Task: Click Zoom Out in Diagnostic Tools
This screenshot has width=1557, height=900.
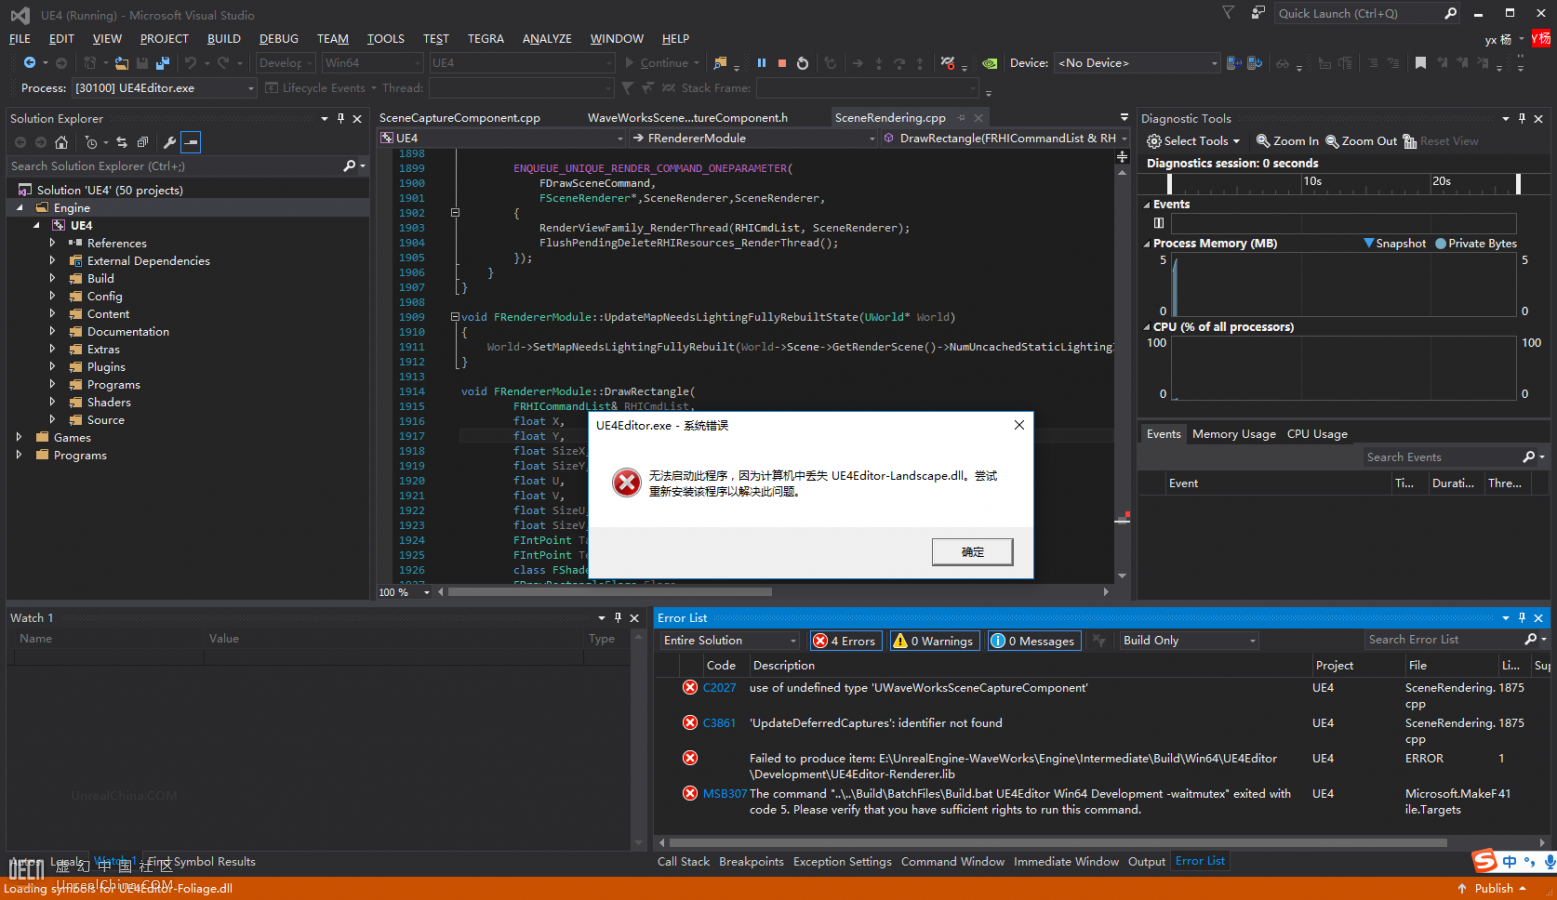Action: pyautogui.click(x=1361, y=141)
